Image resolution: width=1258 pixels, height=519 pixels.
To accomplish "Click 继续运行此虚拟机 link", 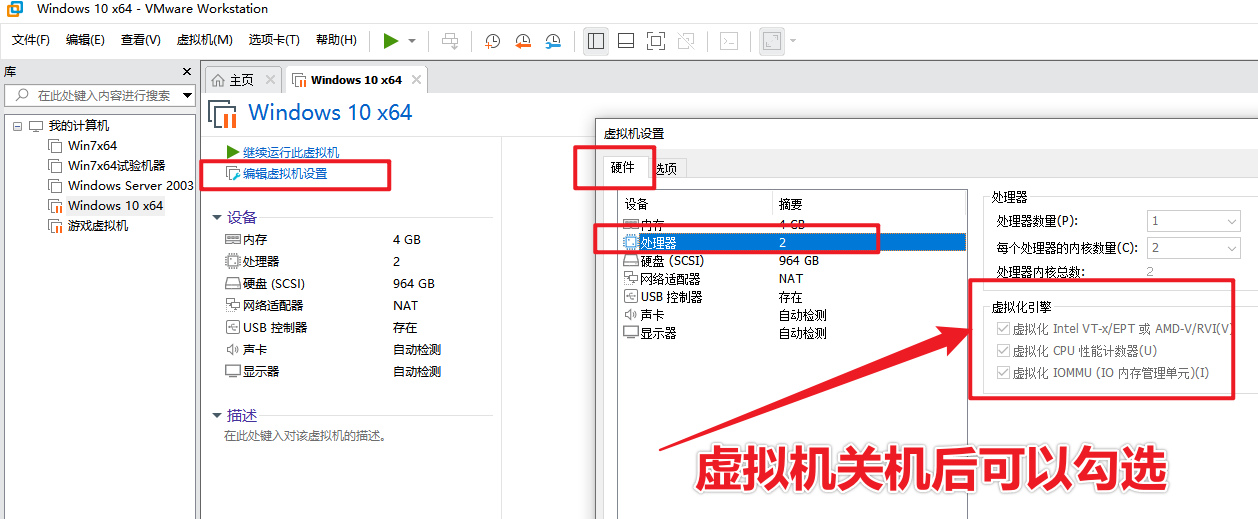I will (x=290, y=152).
